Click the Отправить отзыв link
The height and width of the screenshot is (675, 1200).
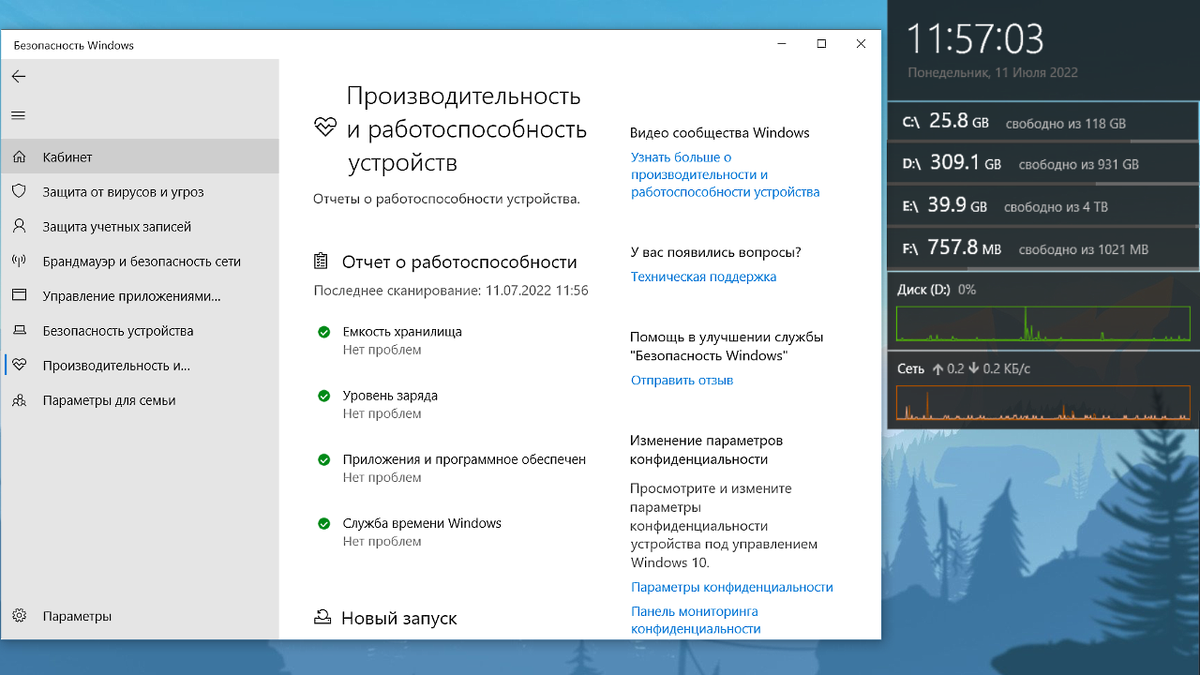[x=682, y=380]
